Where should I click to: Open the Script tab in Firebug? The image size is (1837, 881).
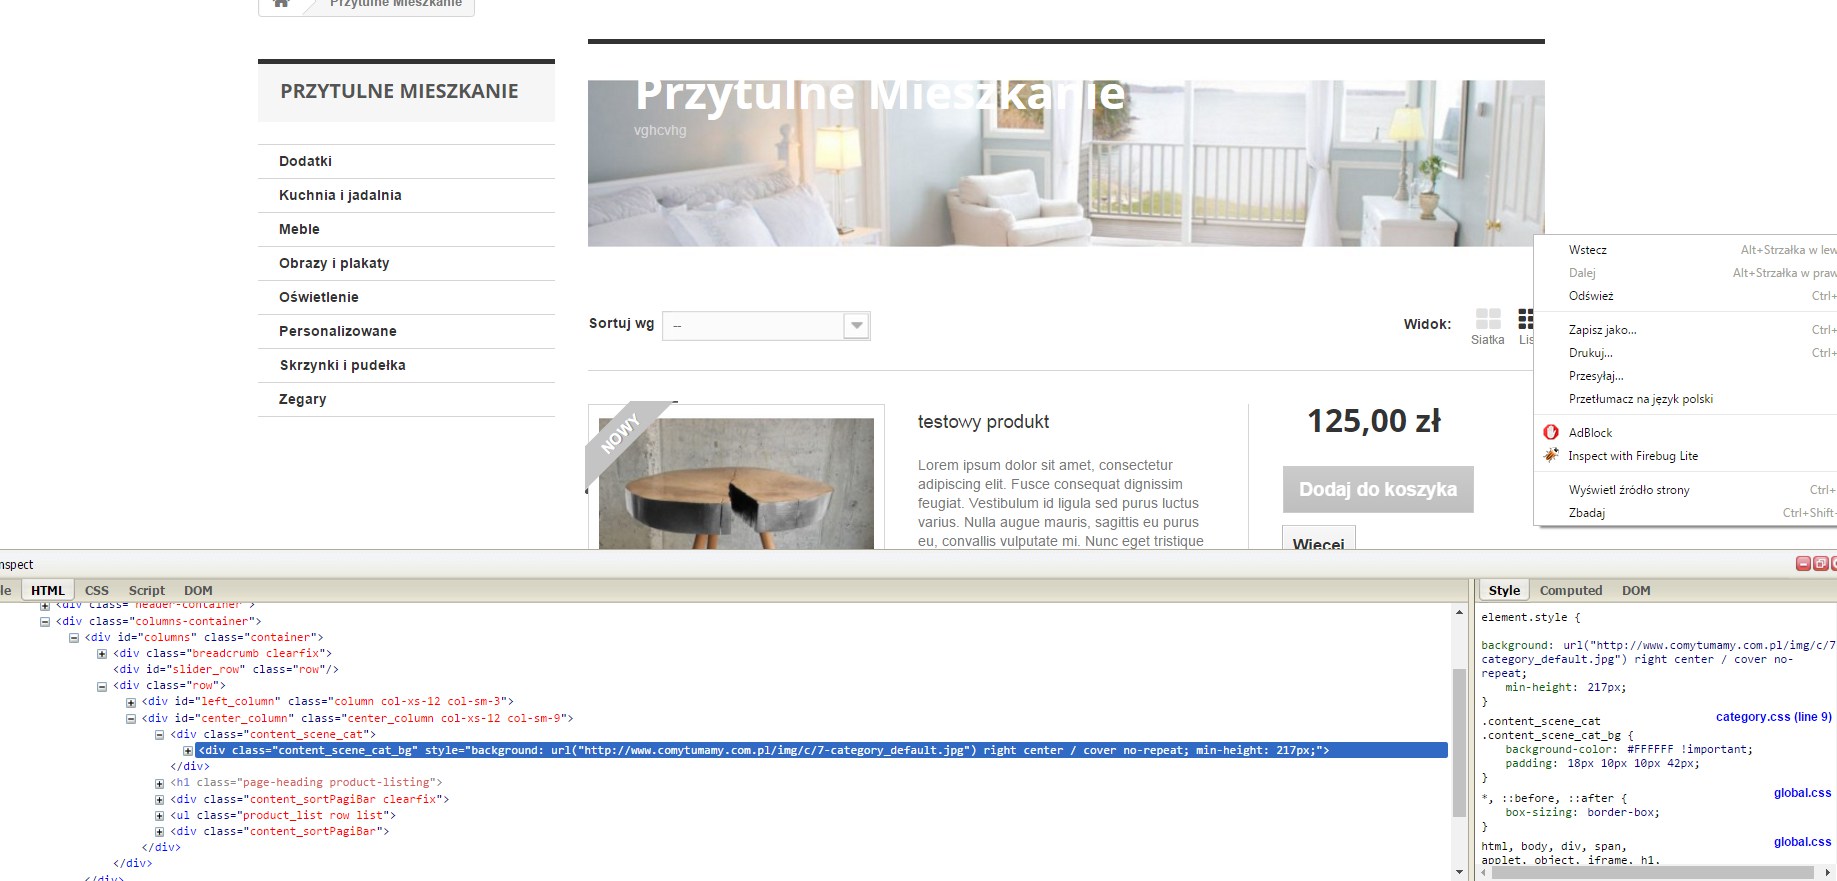[147, 591]
